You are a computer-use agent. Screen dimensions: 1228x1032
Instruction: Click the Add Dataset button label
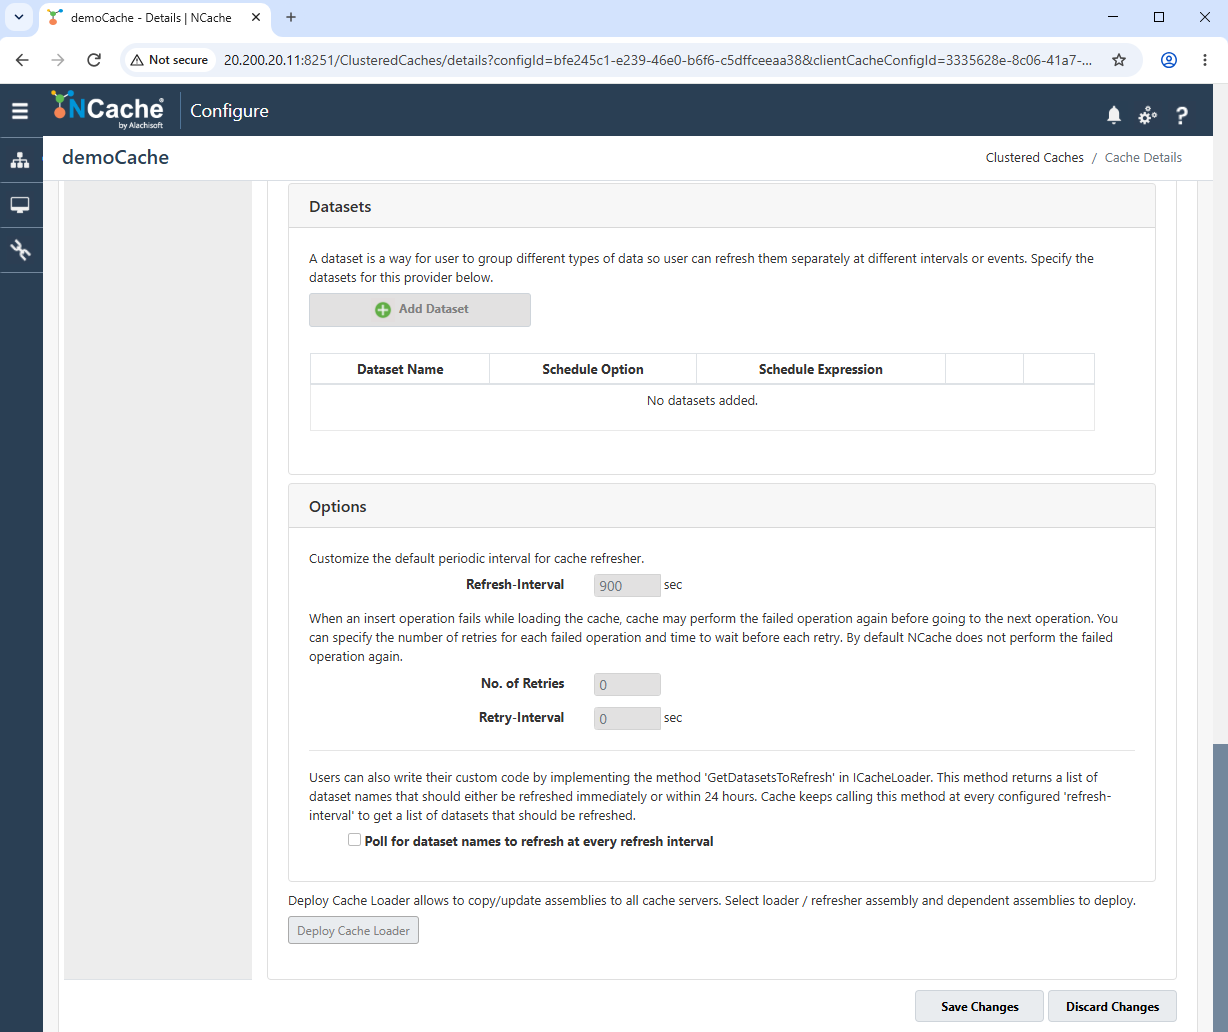pos(434,309)
